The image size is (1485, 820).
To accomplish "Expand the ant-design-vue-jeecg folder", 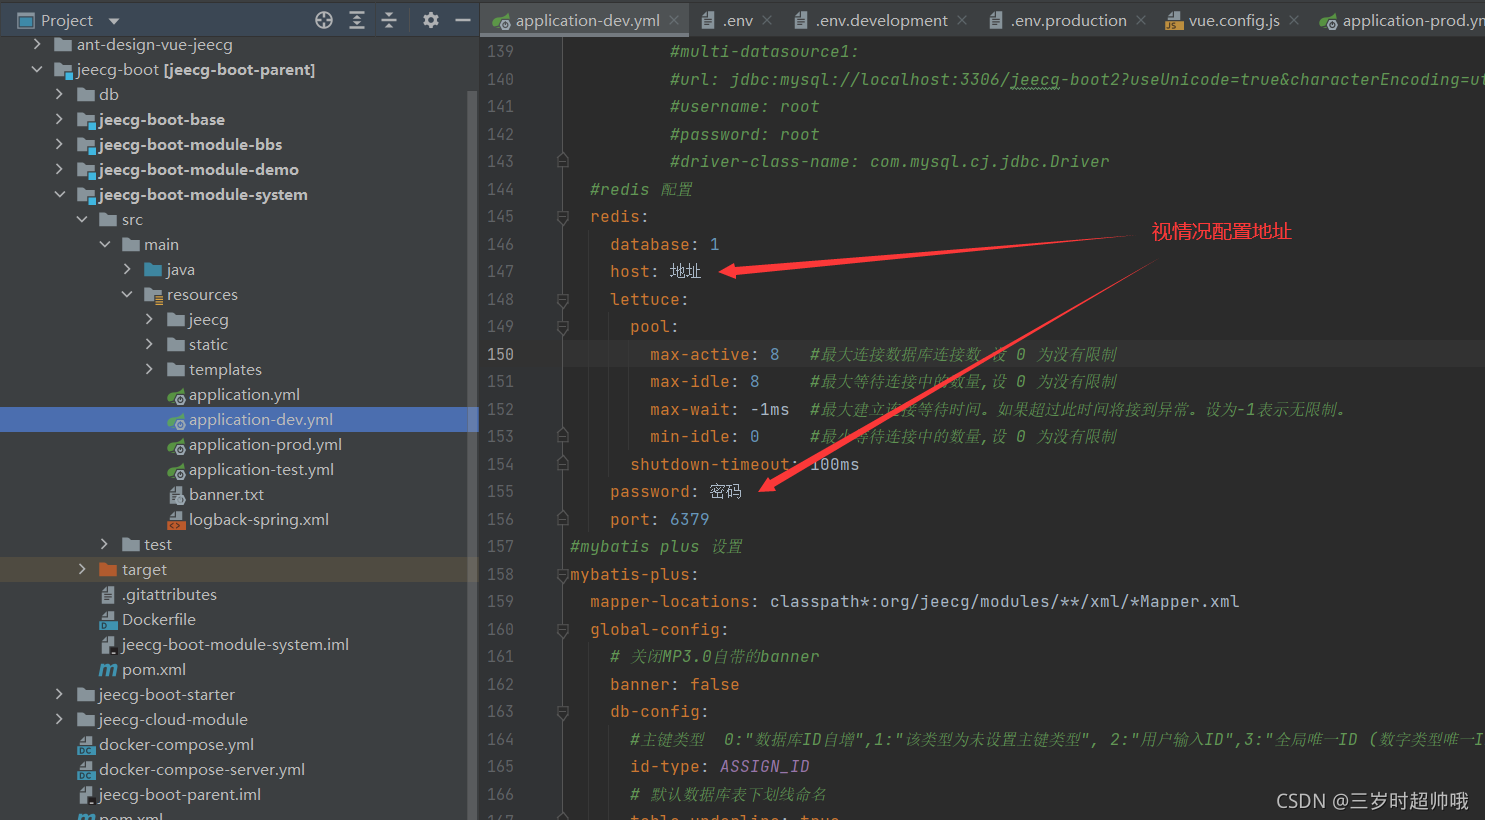I will coord(37,44).
